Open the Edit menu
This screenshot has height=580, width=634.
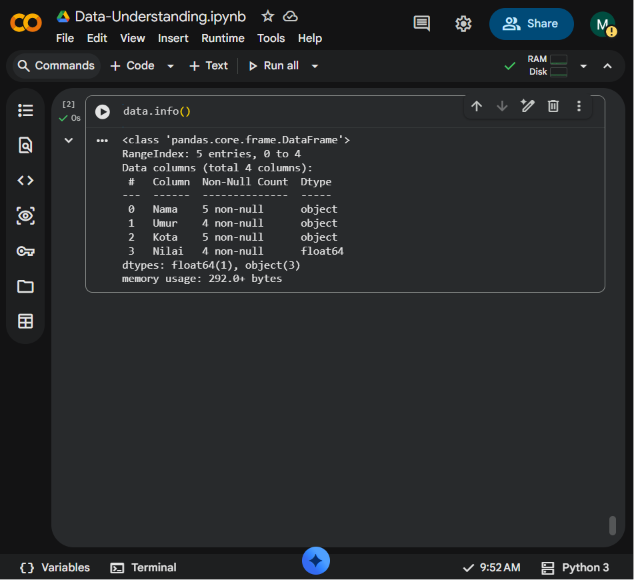click(x=97, y=38)
